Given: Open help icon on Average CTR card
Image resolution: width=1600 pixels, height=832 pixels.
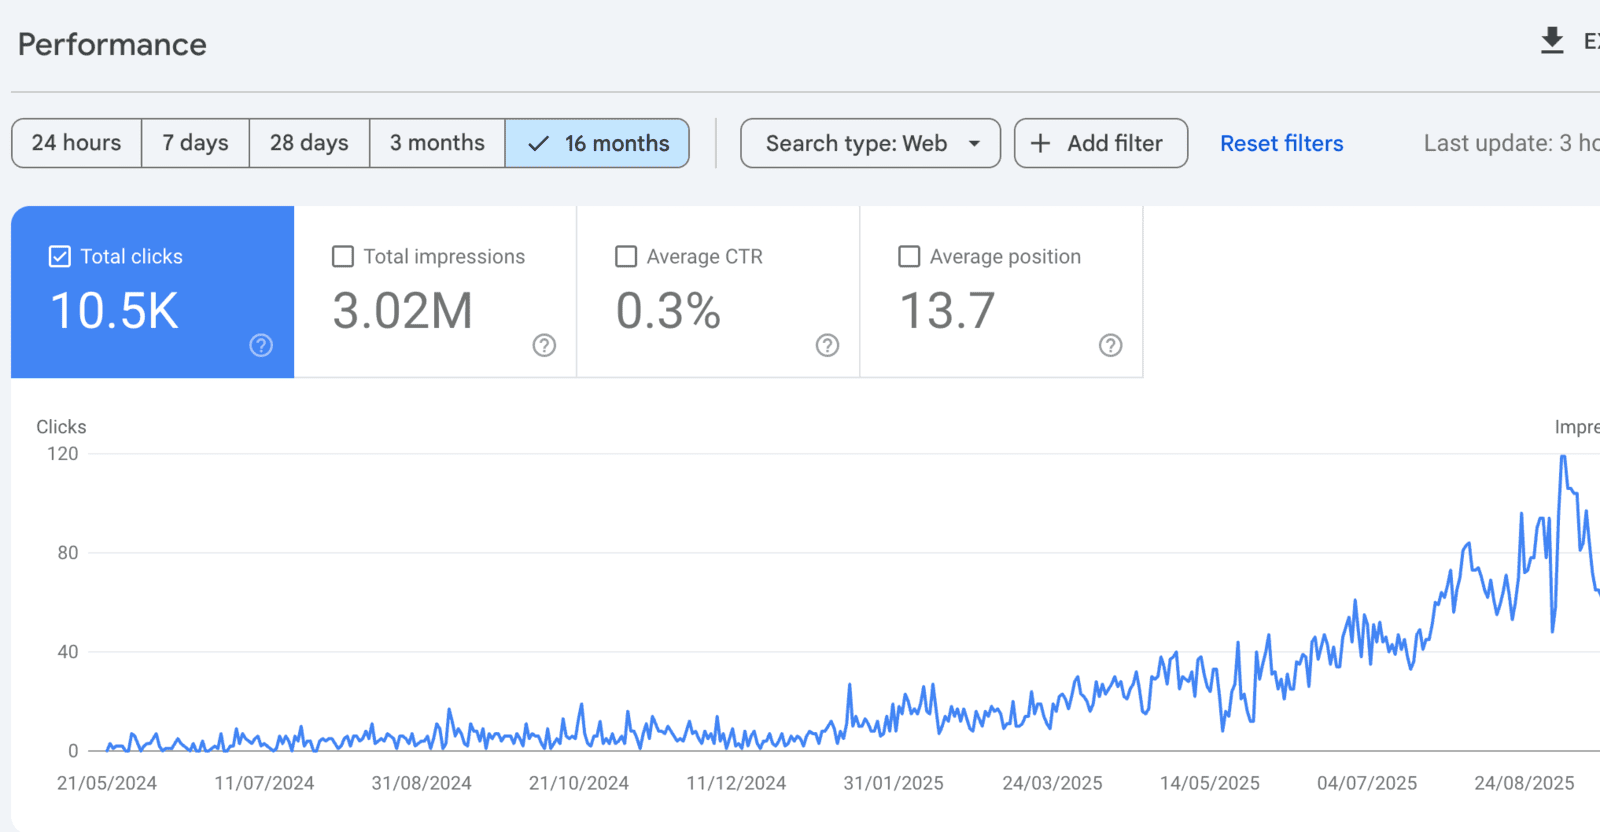Looking at the screenshot, I should pos(827,345).
